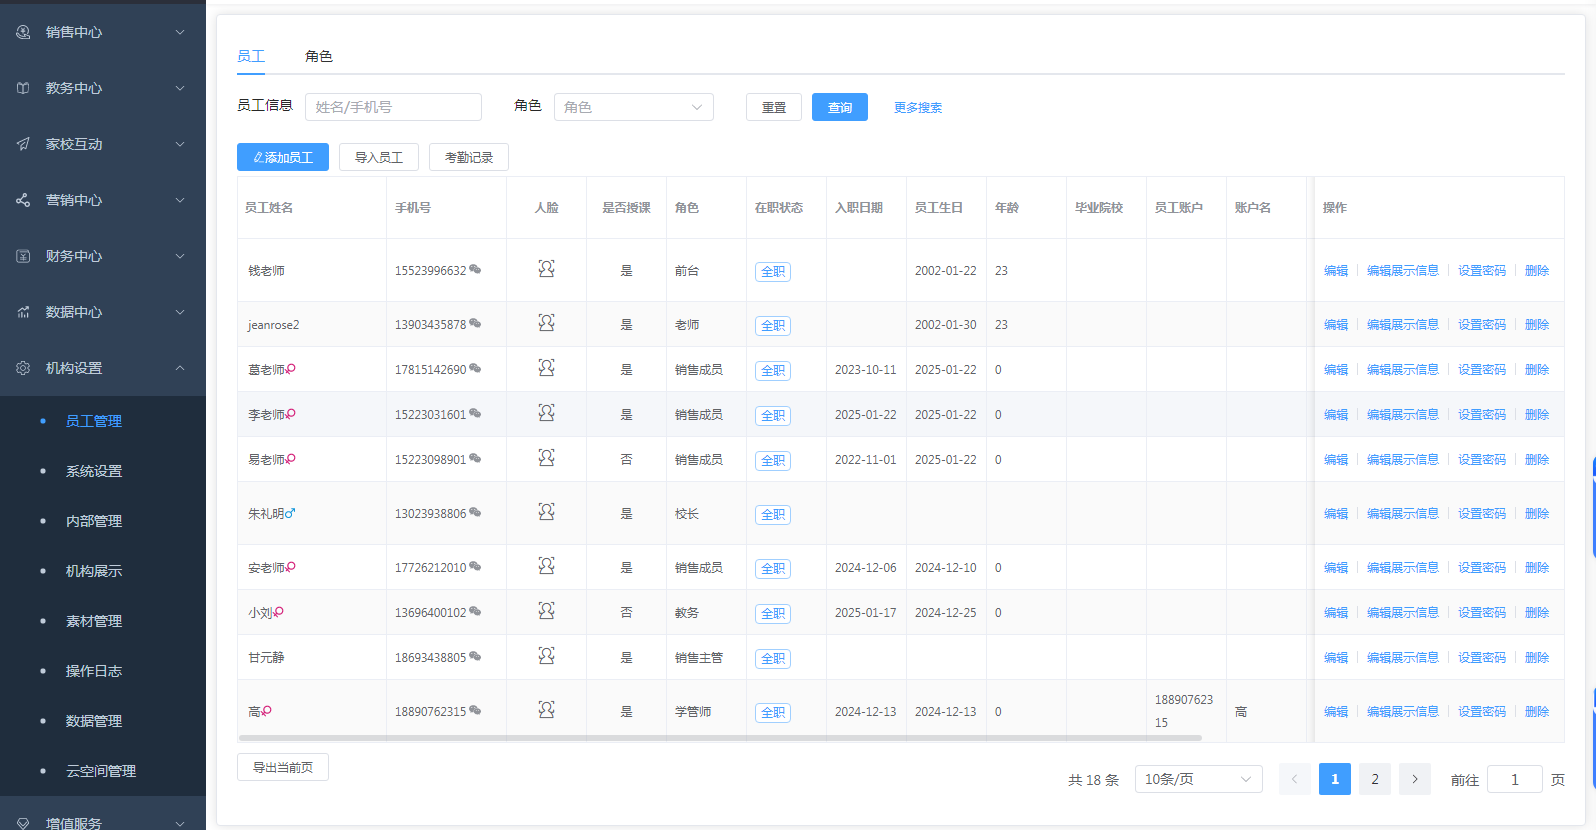
Task: Click the 财务中心 icon
Action: [23, 256]
